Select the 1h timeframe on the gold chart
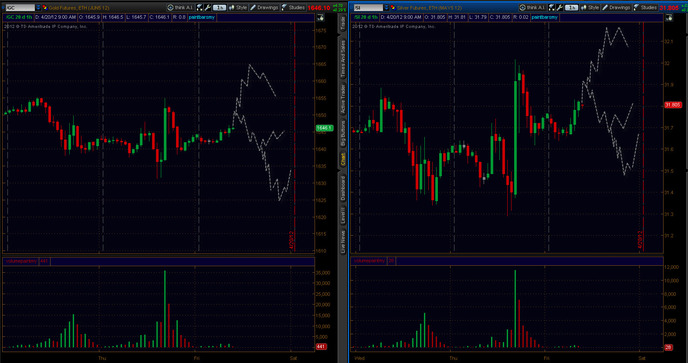This screenshot has height=363, width=688. [219, 7]
